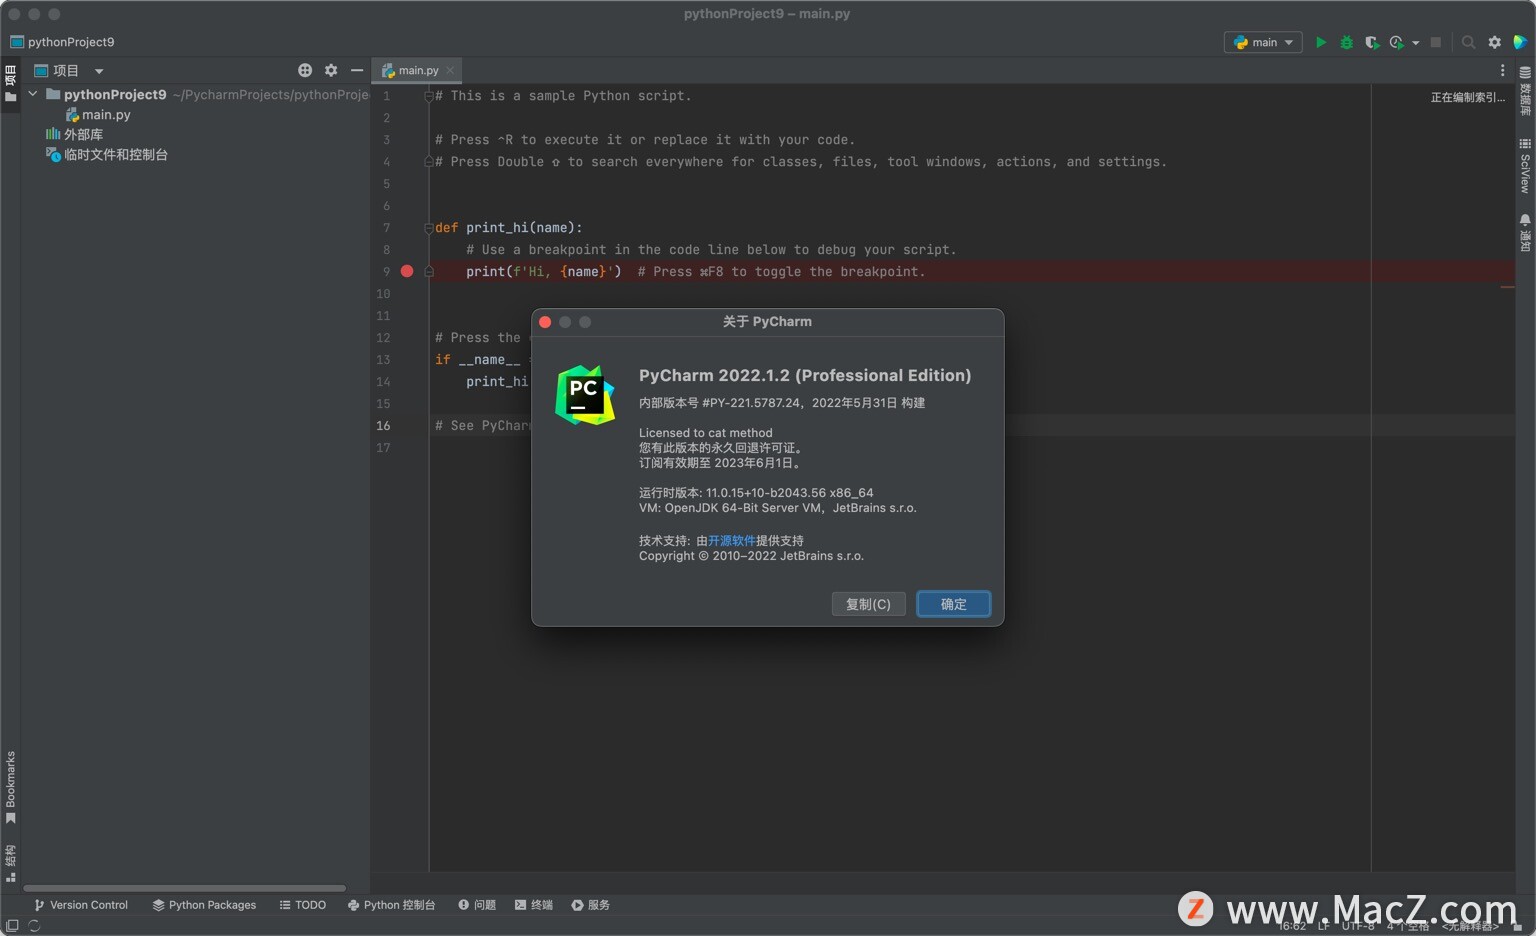Select main.py in the project tree
1536x936 pixels.
tap(98, 115)
